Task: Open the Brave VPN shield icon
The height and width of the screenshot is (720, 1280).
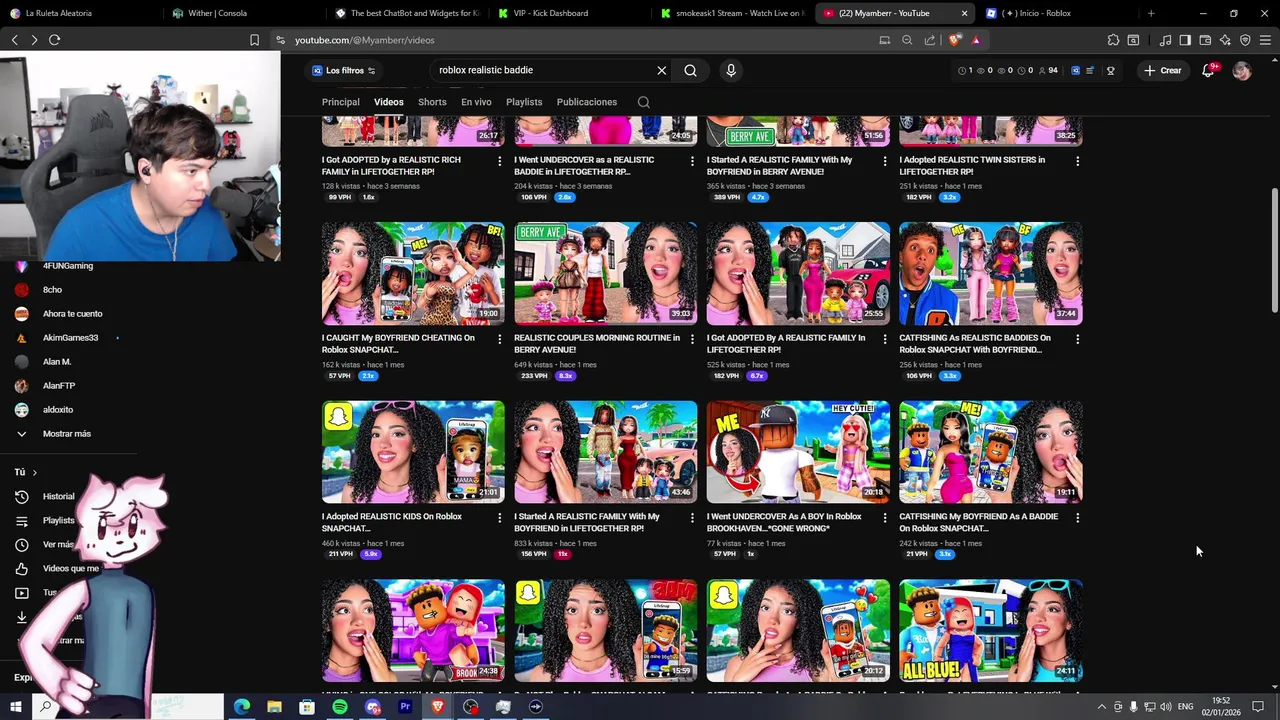Action: [1245, 40]
